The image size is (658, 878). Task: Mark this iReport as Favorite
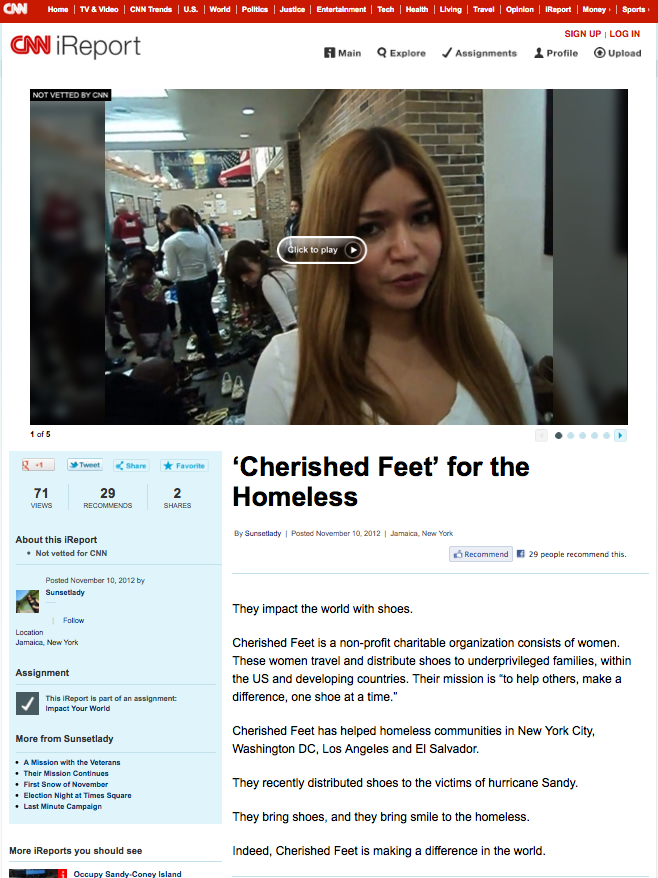(184, 465)
